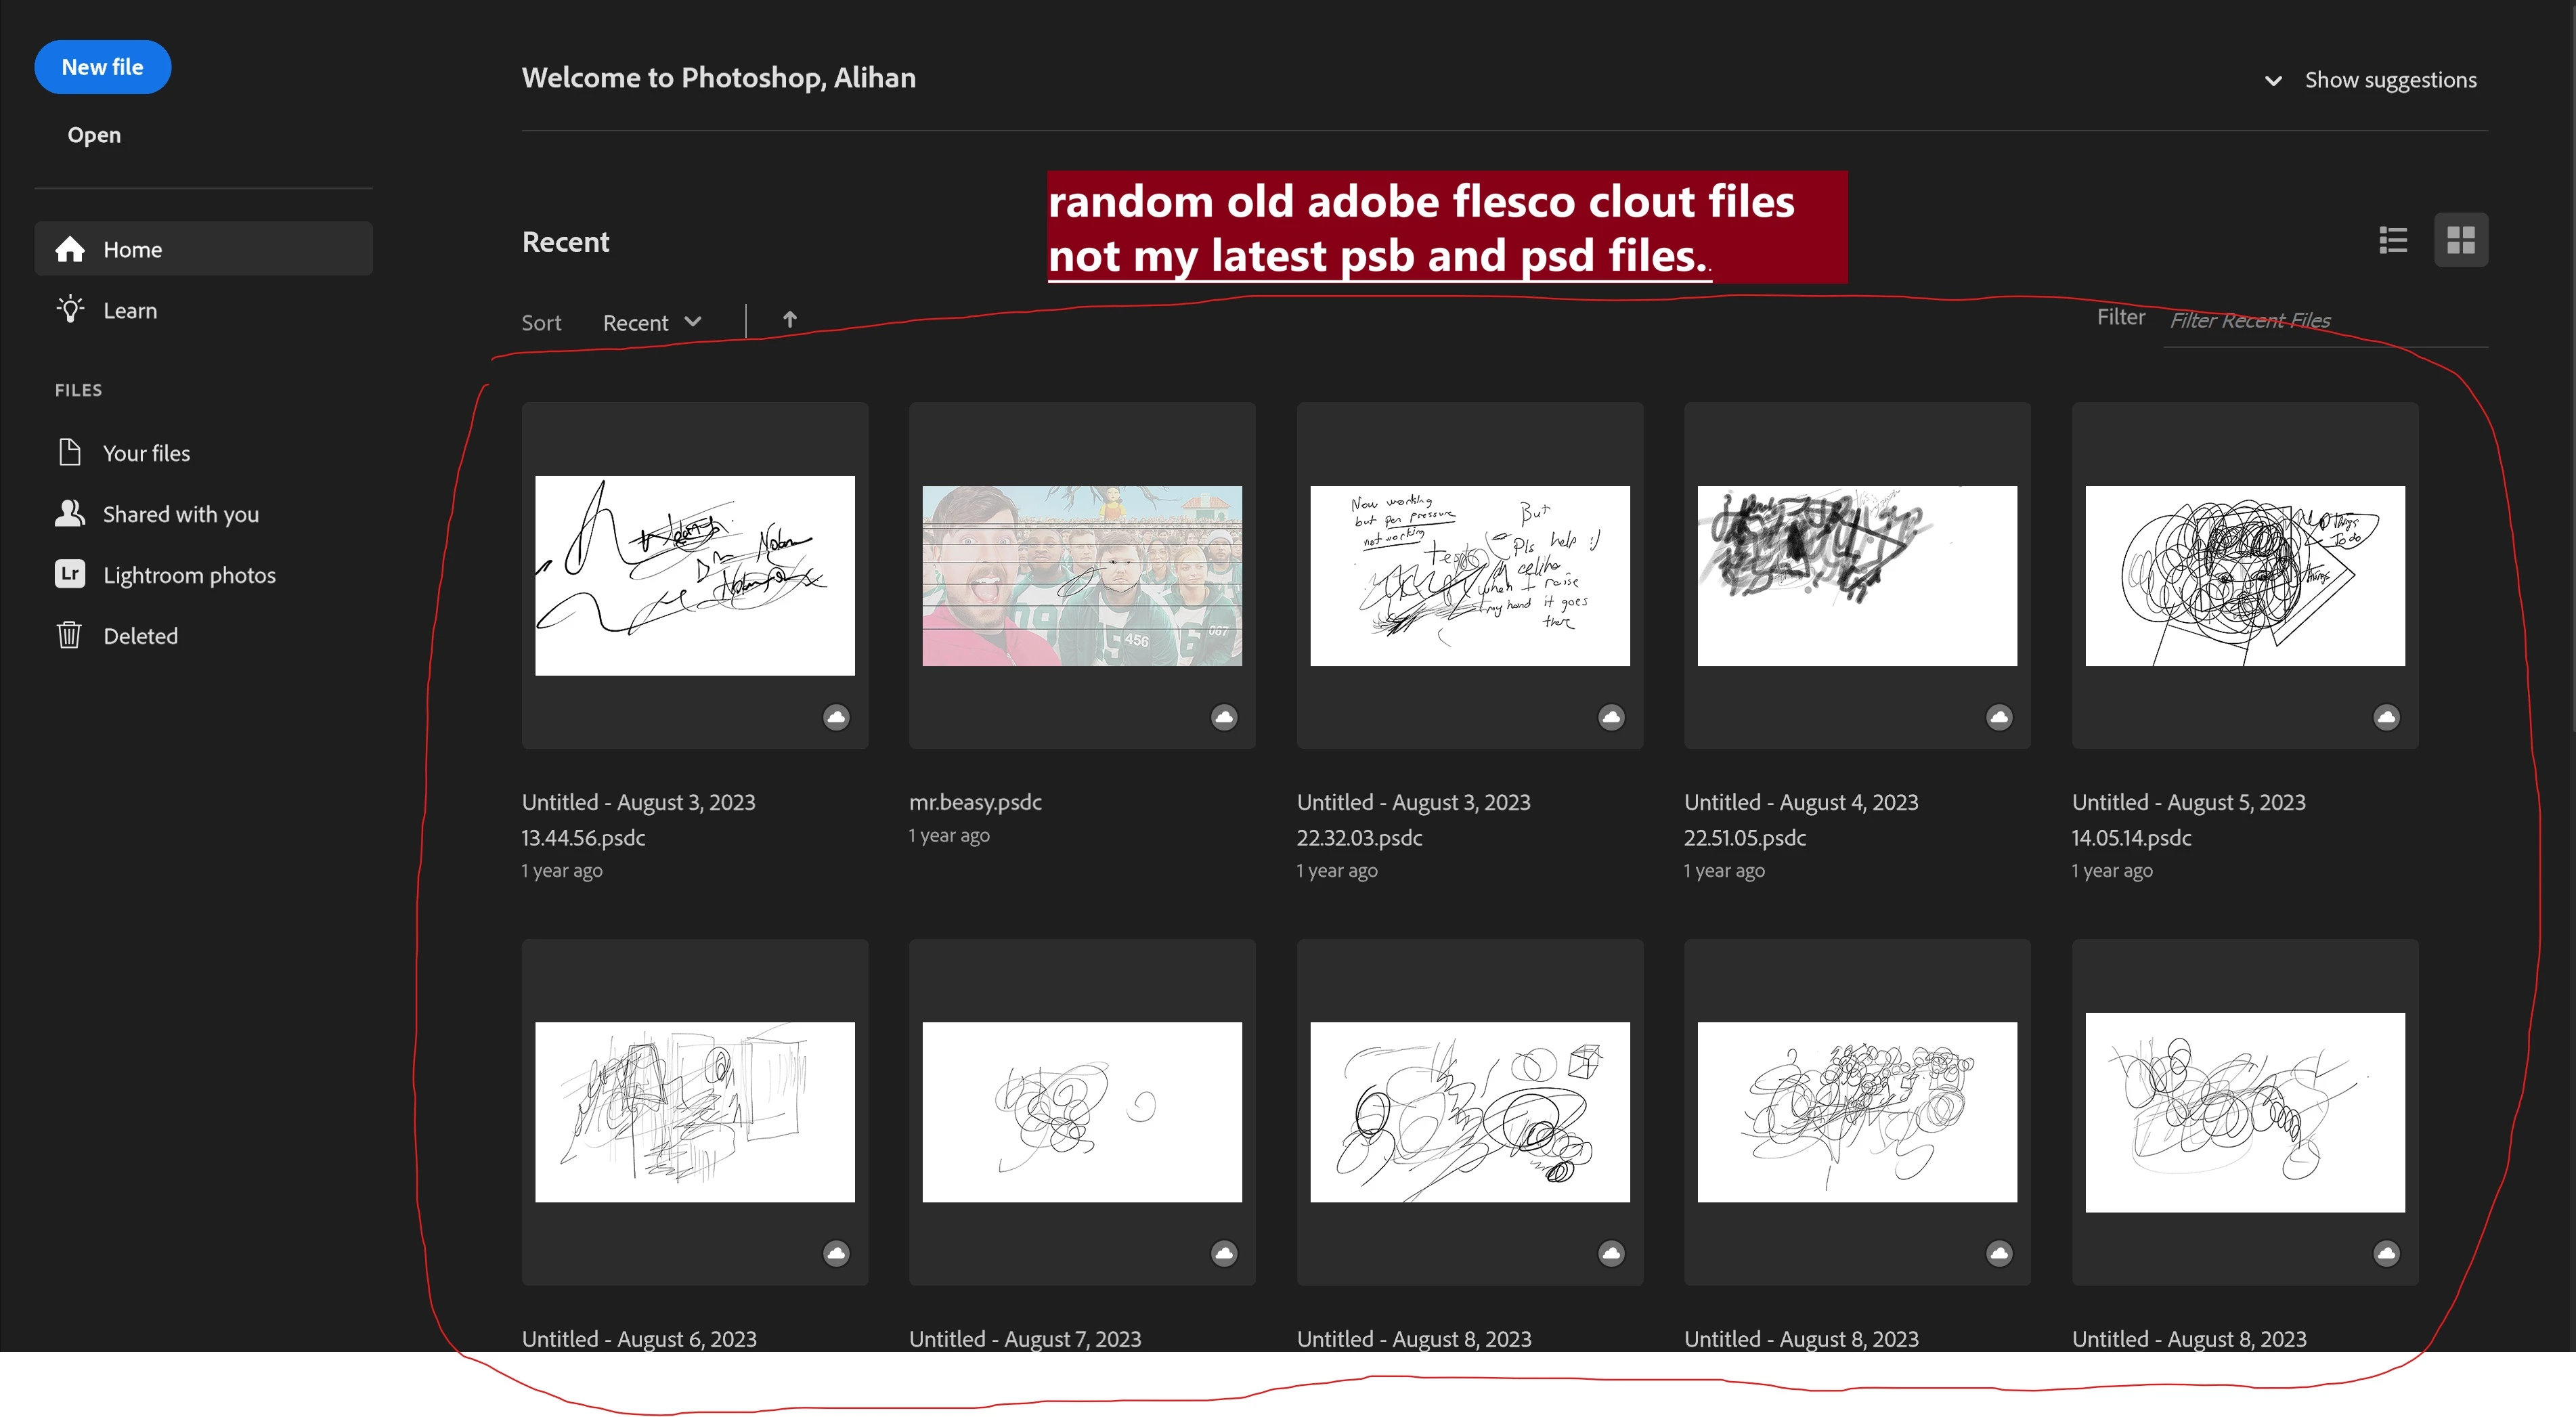Open the August 5, 2023 scribble thumbnail
The height and width of the screenshot is (1417, 2576).
[2244, 576]
